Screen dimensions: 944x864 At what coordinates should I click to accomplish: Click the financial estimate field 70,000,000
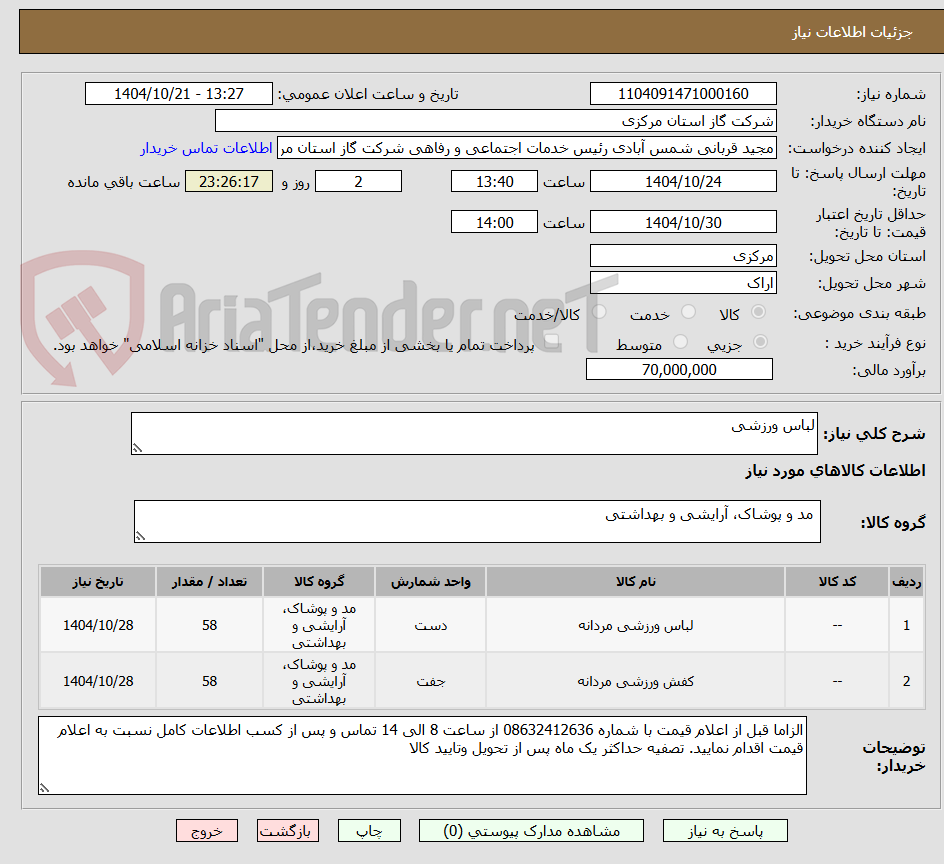click(x=678, y=368)
